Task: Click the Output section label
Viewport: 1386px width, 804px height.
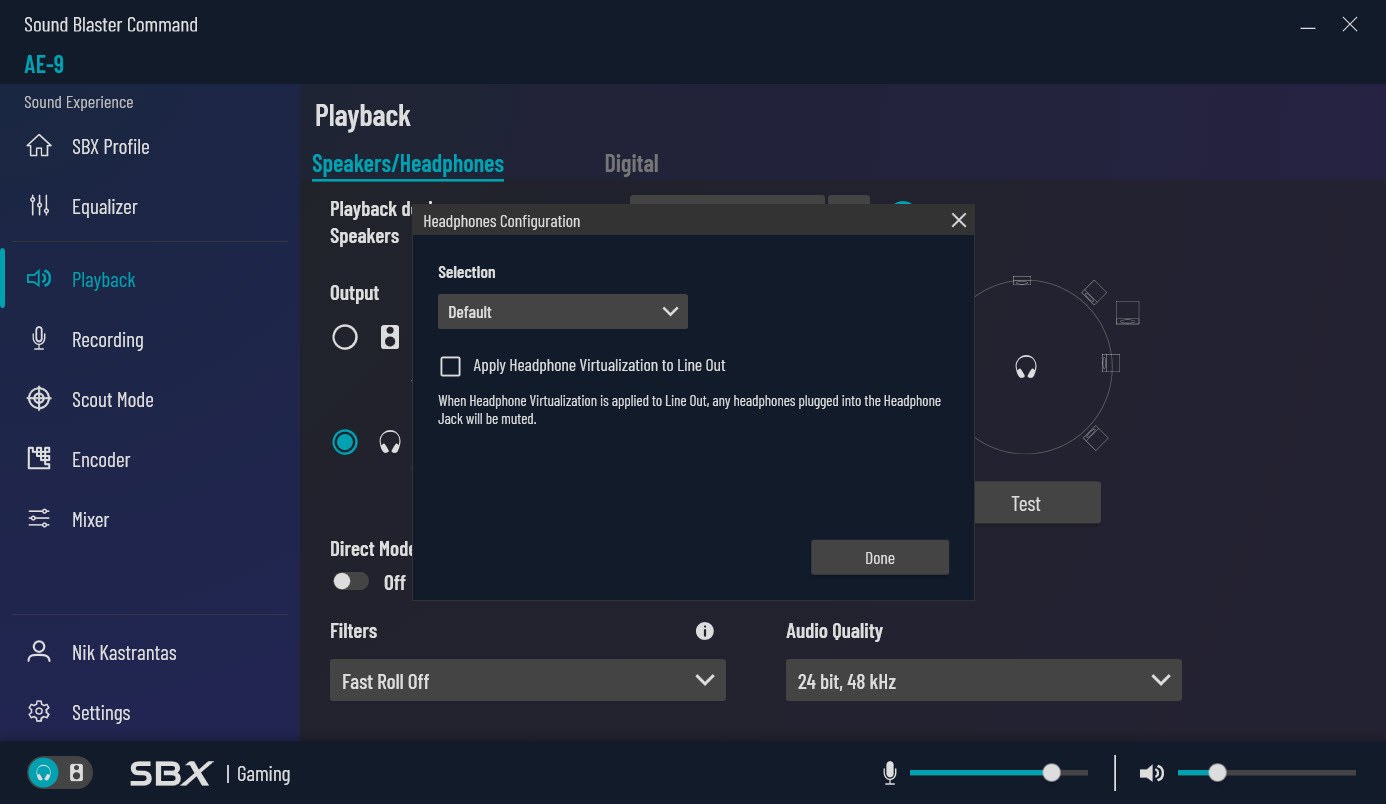Action: pos(355,293)
